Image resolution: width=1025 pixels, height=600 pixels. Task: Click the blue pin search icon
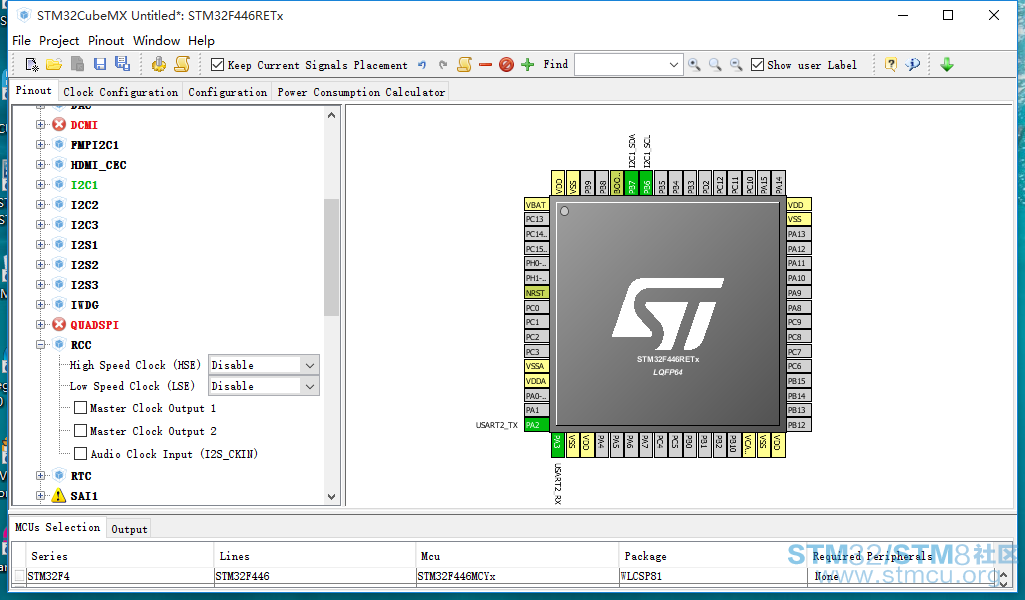pyautogui.click(x=913, y=64)
